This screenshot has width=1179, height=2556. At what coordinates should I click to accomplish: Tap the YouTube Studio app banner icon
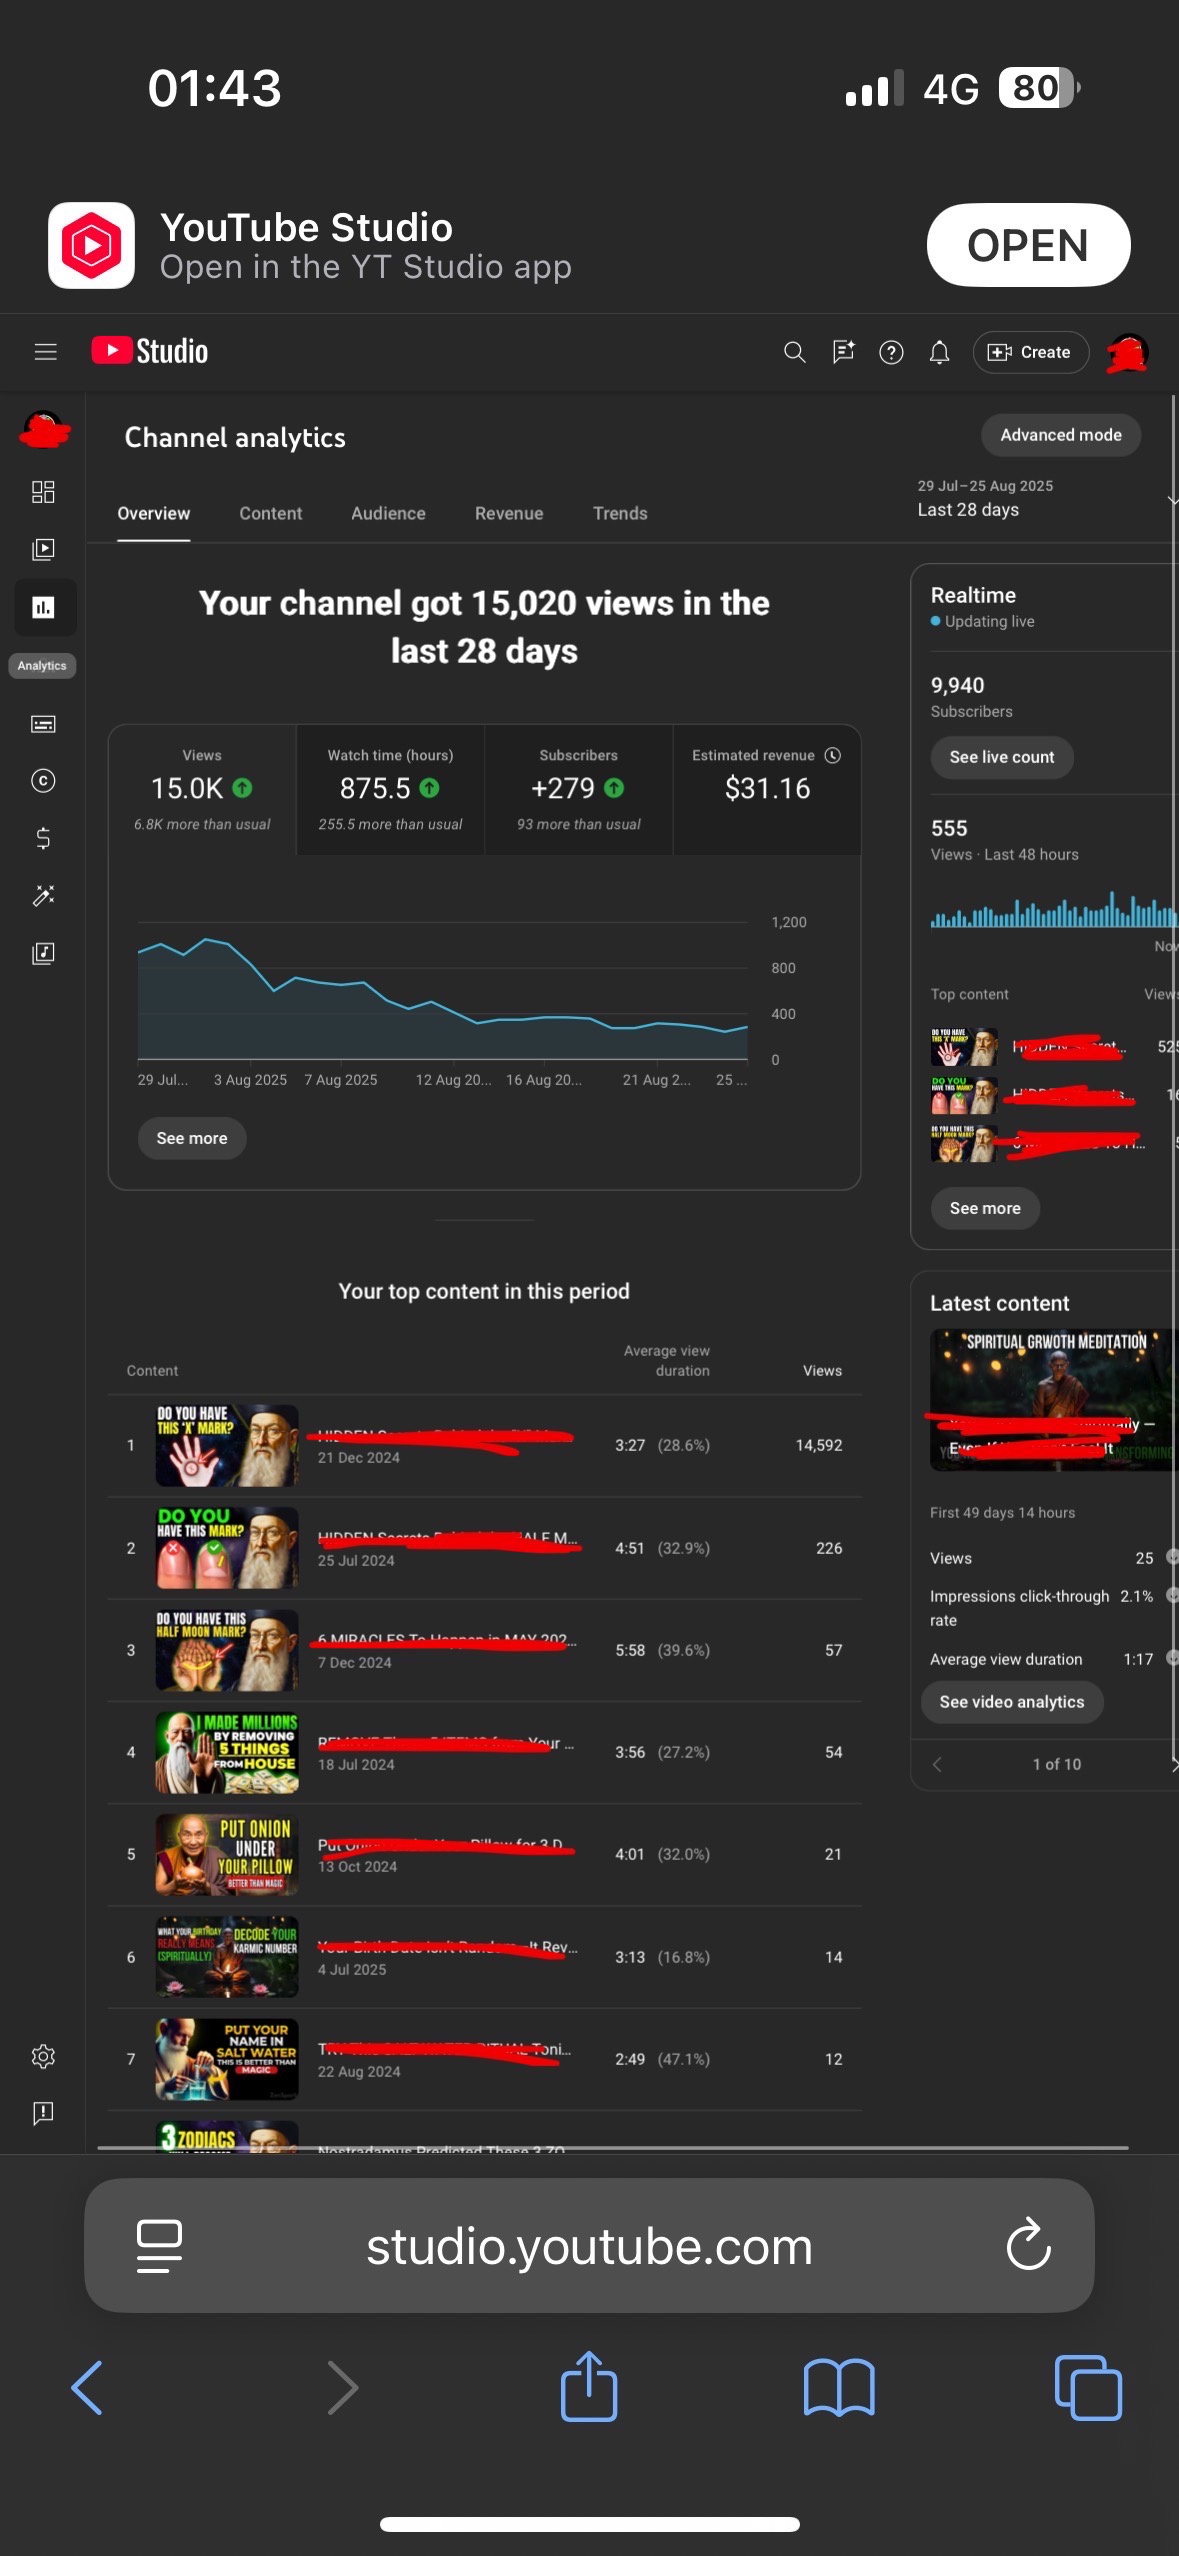(x=91, y=245)
